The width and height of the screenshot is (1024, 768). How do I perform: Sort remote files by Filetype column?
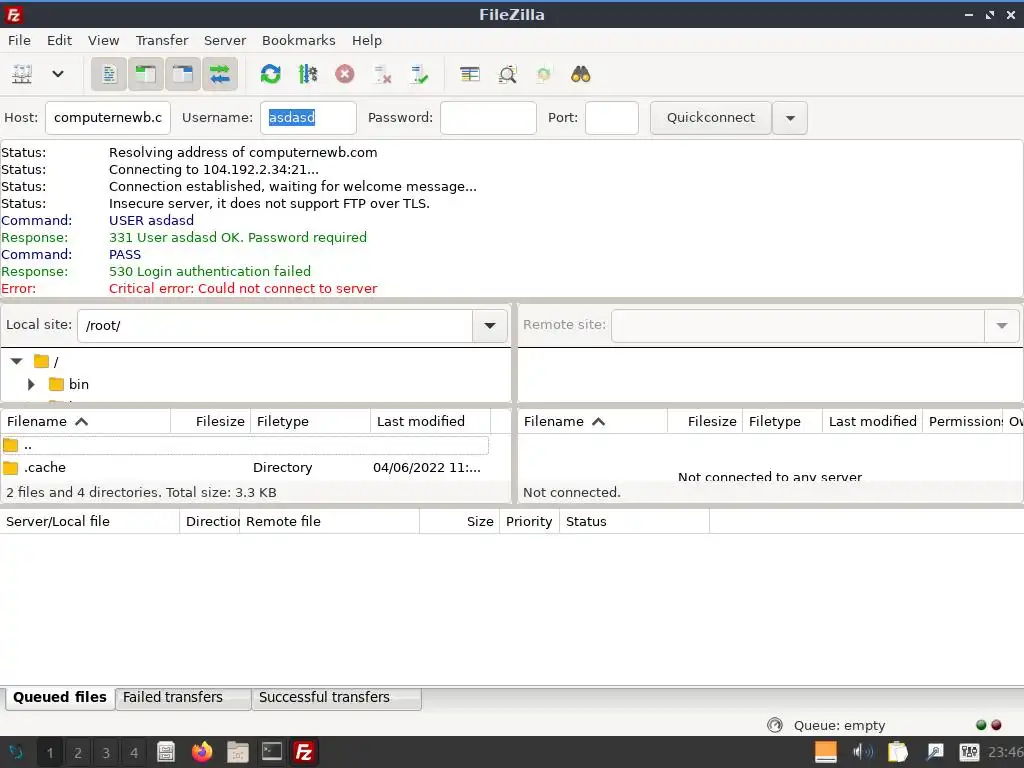(782, 421)
